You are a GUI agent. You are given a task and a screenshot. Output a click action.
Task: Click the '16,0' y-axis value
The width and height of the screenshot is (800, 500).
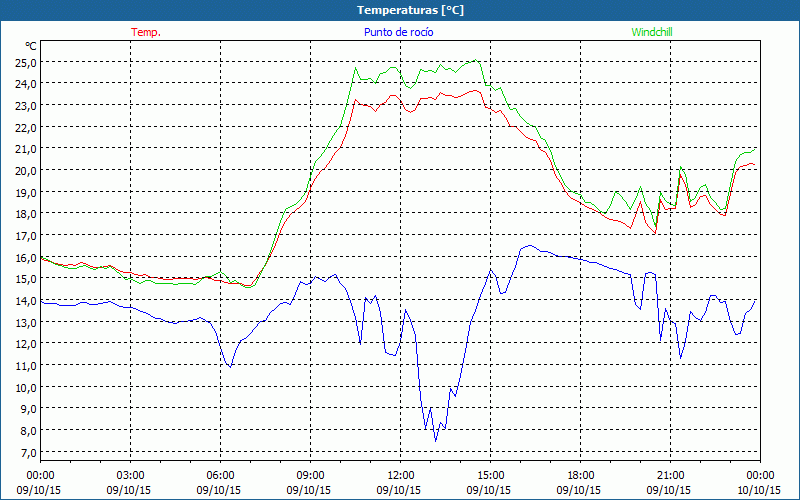(26, 258)
